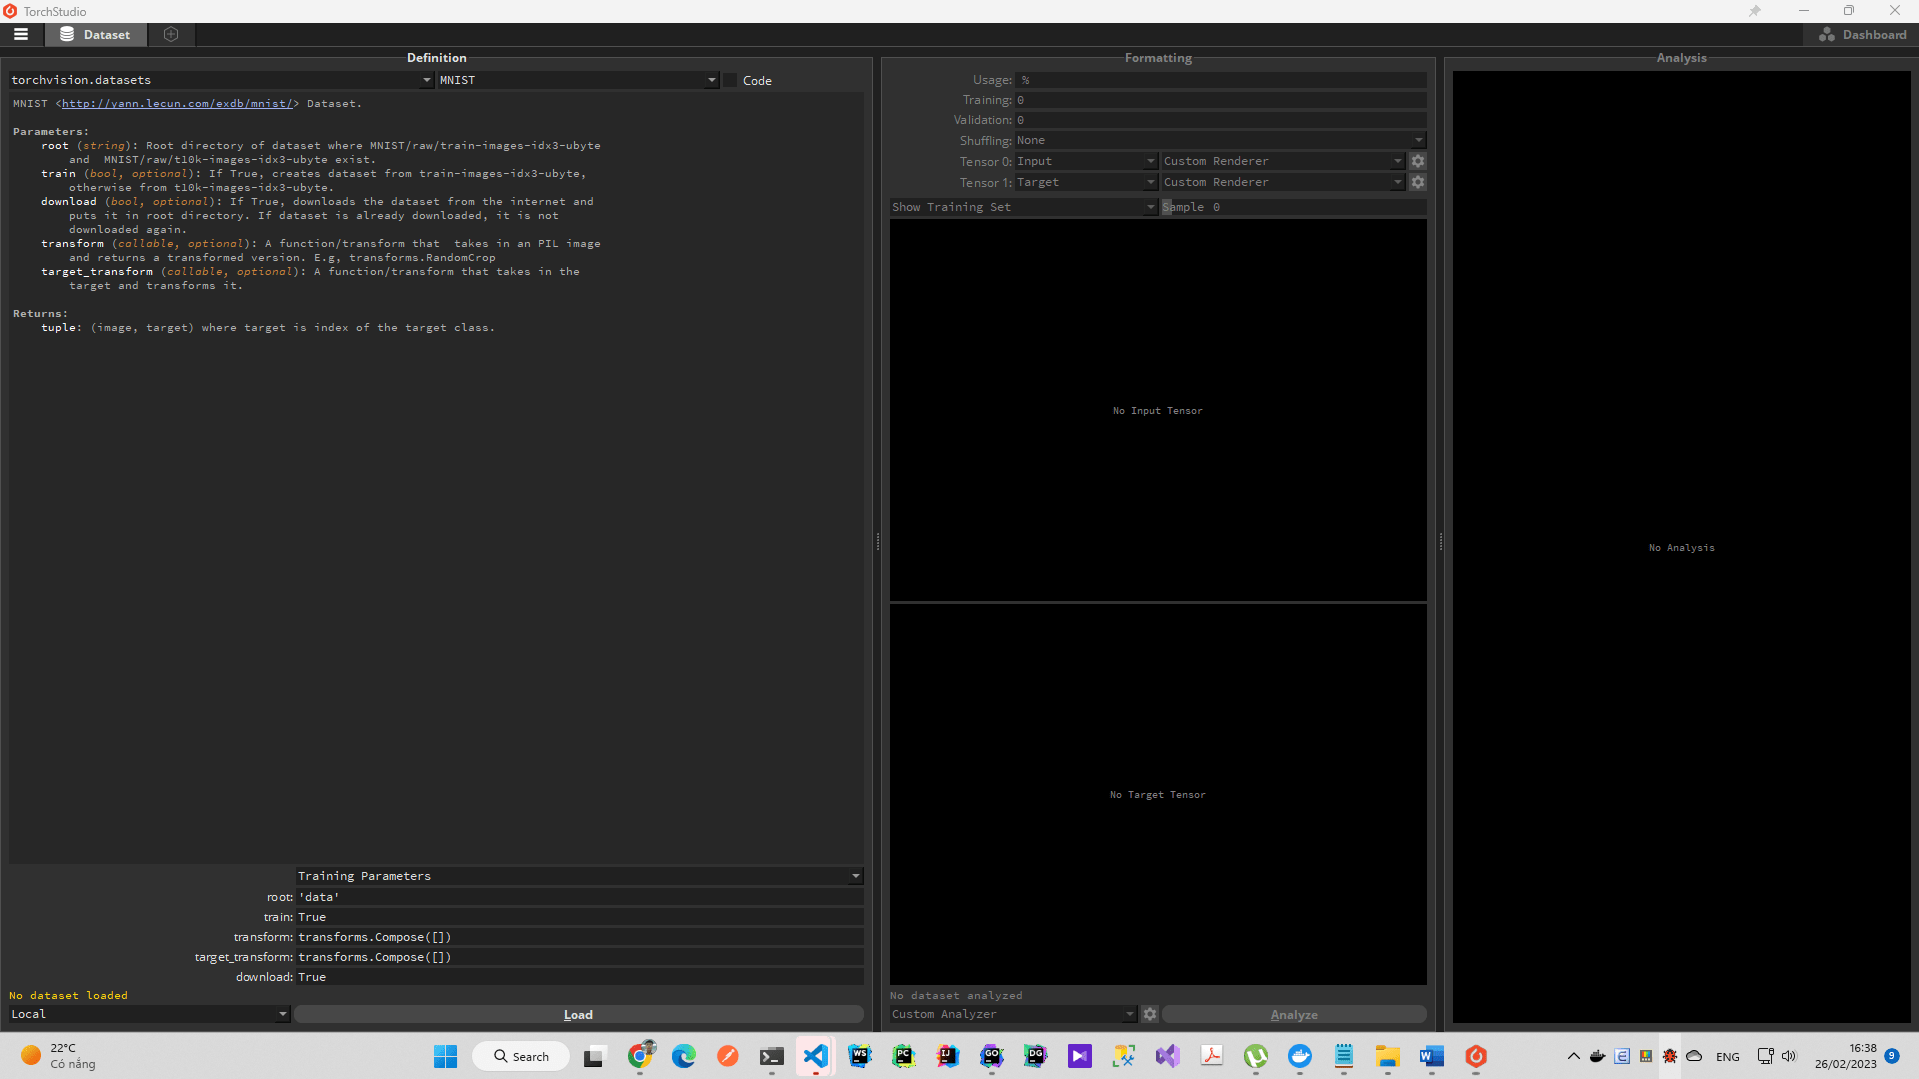This screenshot has width=1919, height=1079.
Task: Open the MNIST dataset dropdown
Action: 578,80
